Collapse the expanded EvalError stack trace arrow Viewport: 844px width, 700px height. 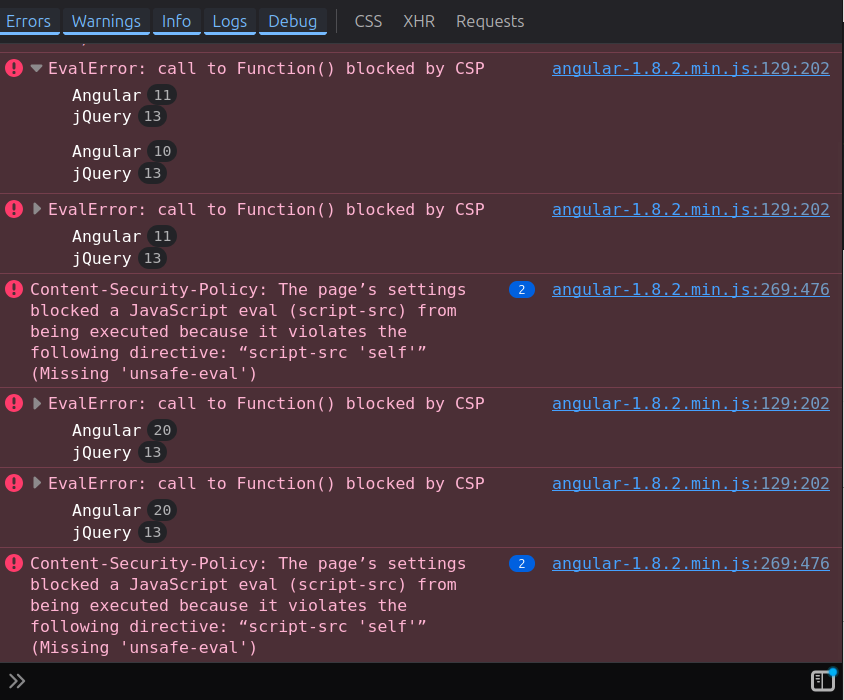point(37,68)
